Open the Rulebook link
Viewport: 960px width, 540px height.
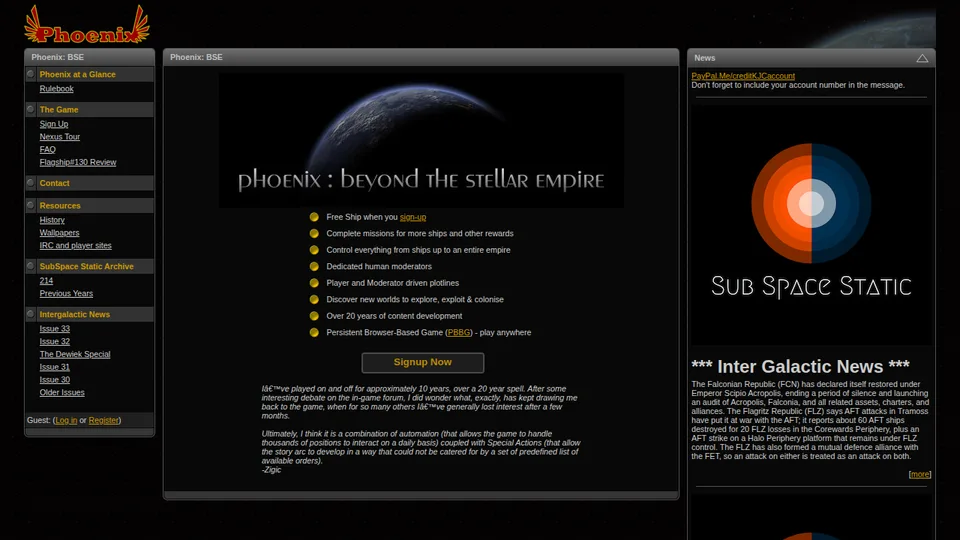click(x=56, y=89)
